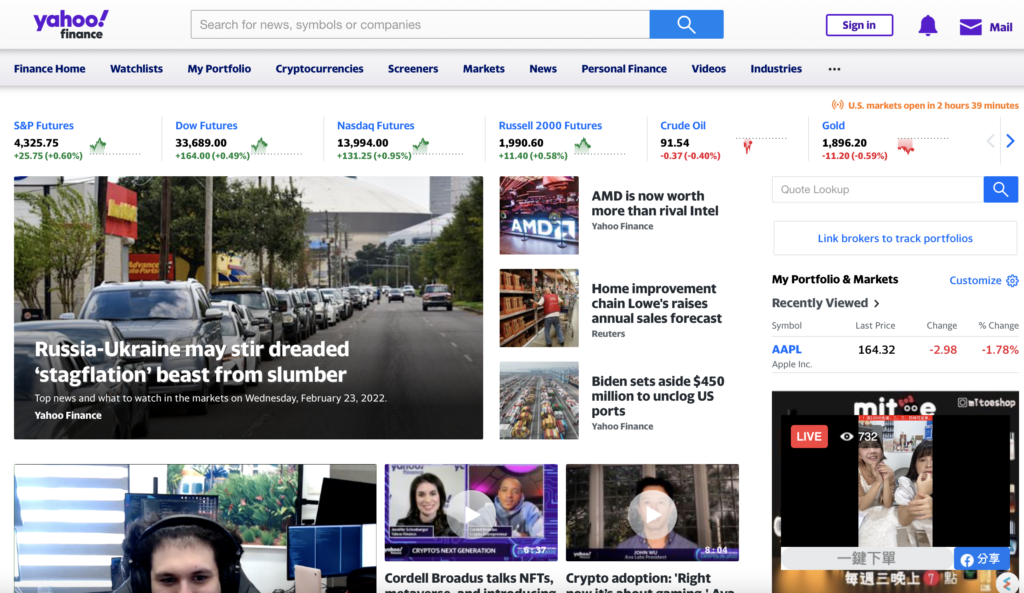Click AAPL percent change -1.78%
This screenshot has width=1024, height=593.
[x=1000, y=349]
